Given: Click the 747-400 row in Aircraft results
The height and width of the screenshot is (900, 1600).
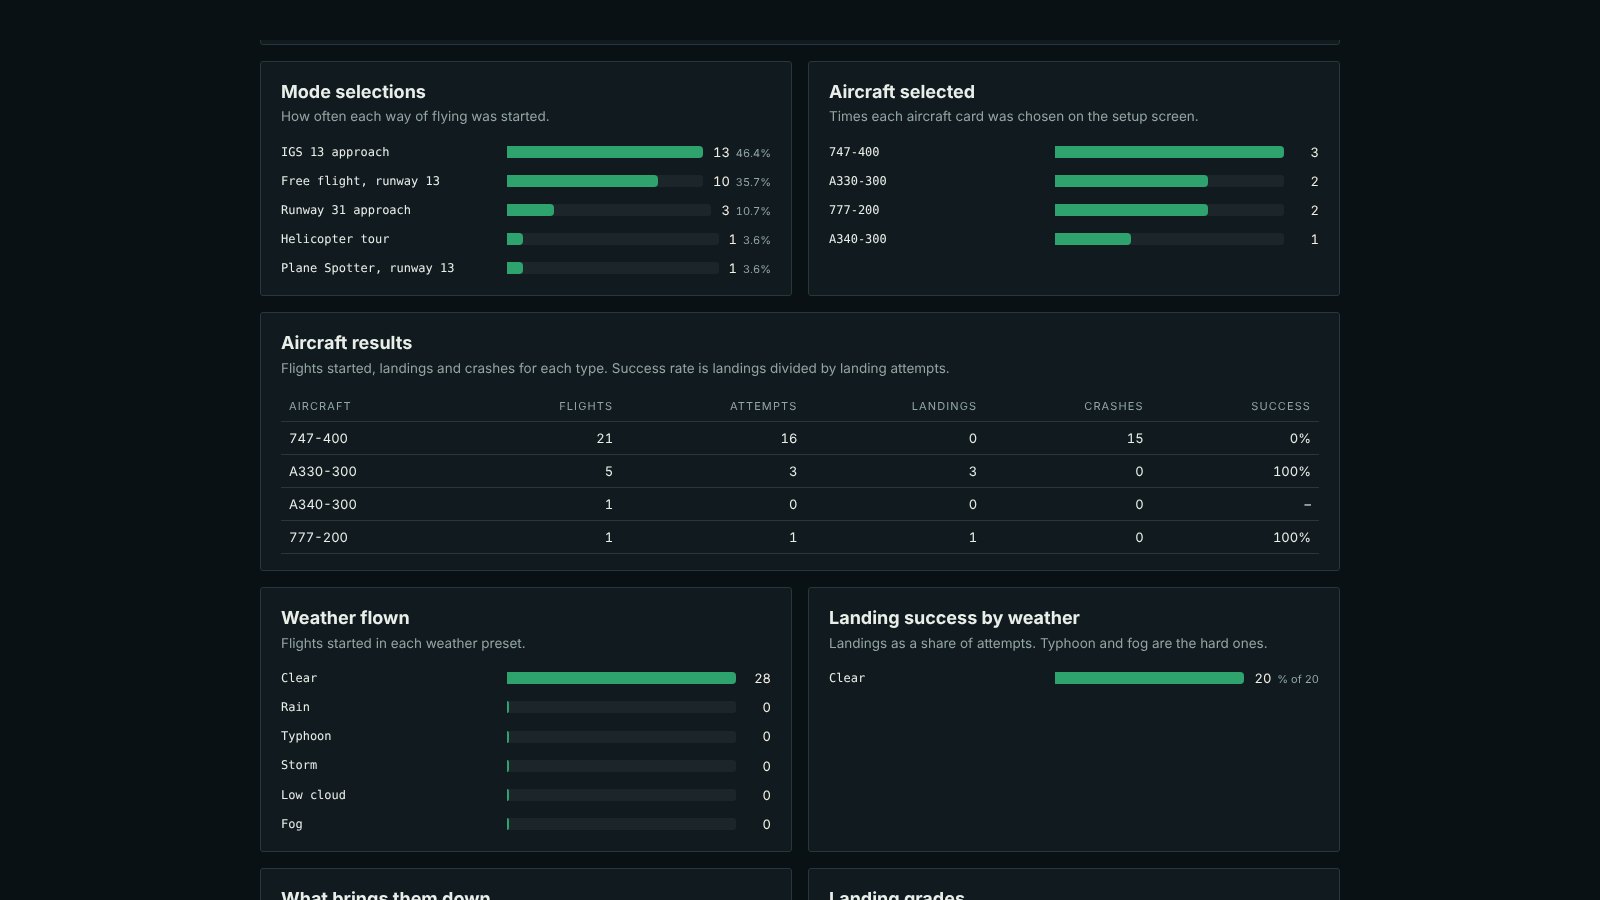Looking at the screenshot, I should coord(800,438).
